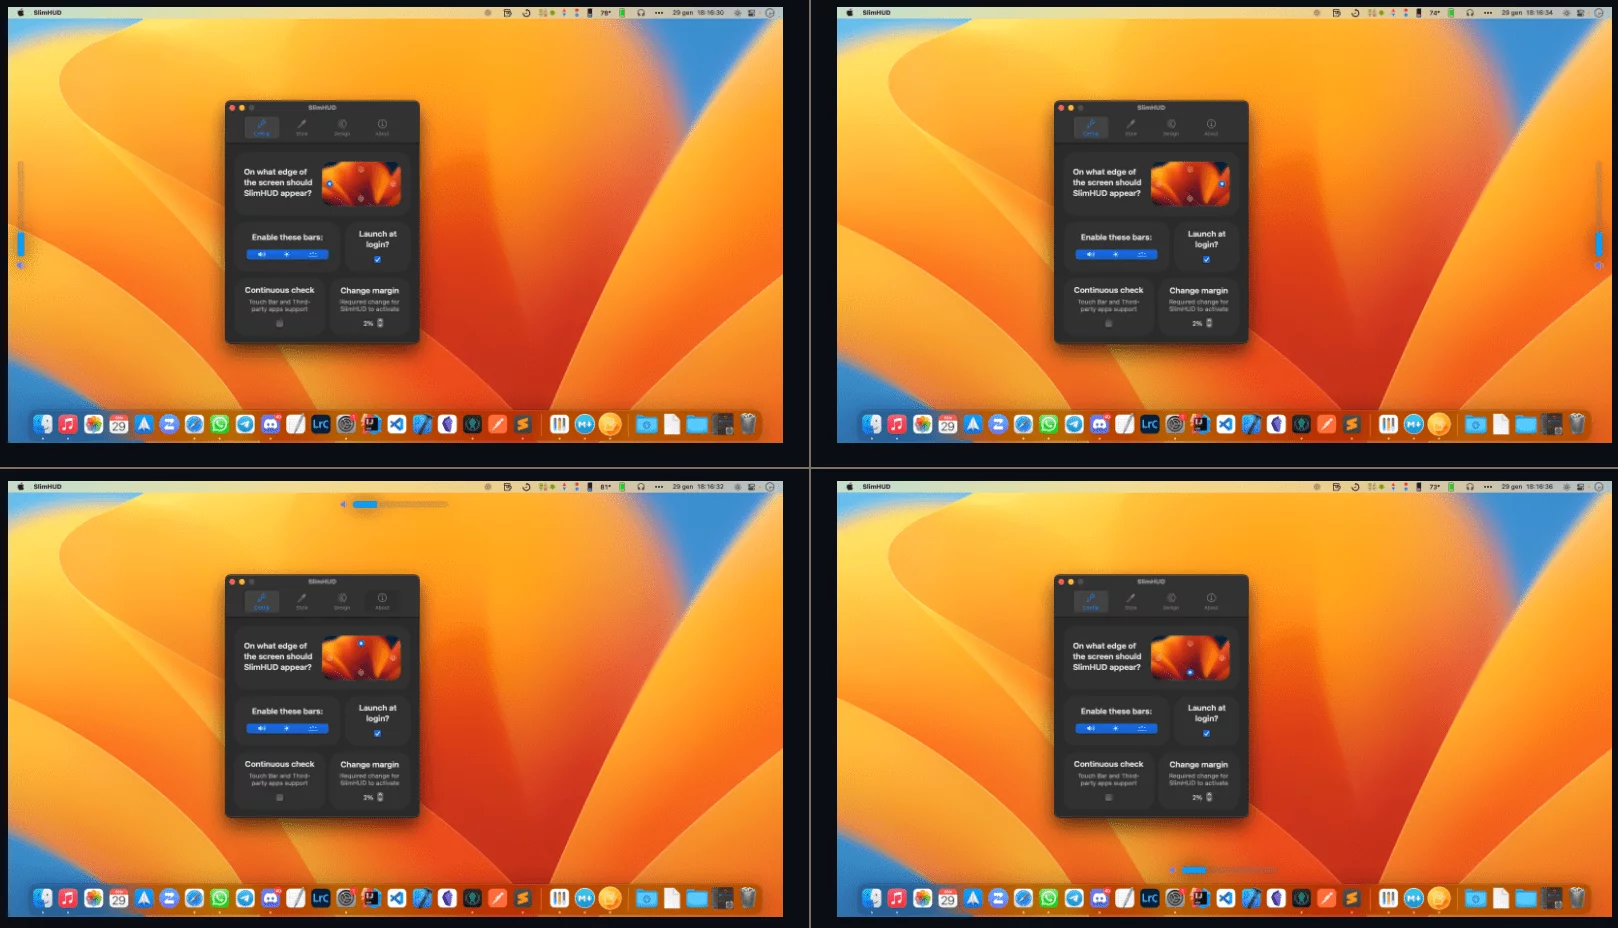This screenshot has width=1618, height=928.
Task: Click the three-dots icon in the 18:16:34 menu bar
Action: 1488,13
